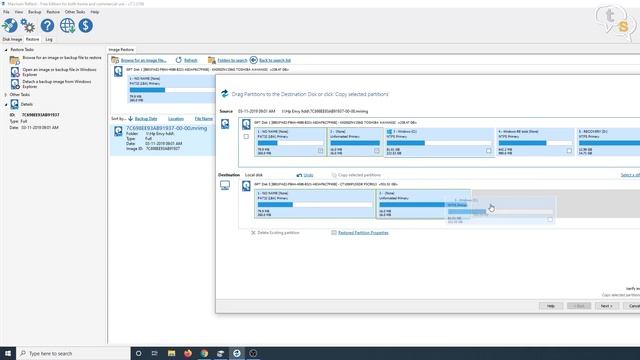Open the File menu

point(6,12)
